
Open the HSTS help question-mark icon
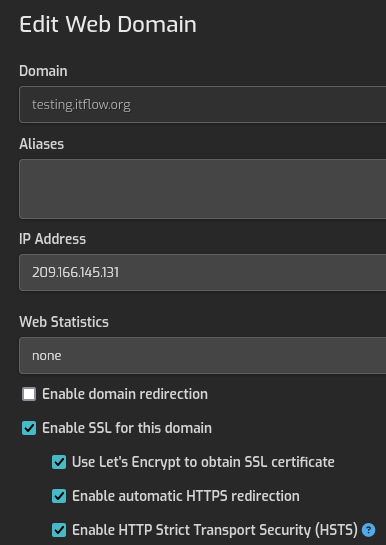click(368, 530)
